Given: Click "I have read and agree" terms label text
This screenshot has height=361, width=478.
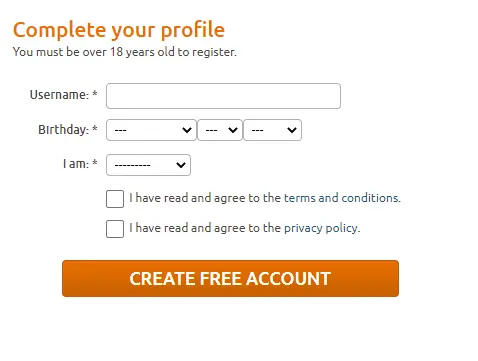Looking at the screenshot, I should pyautogui.click(x=188, y=198).
